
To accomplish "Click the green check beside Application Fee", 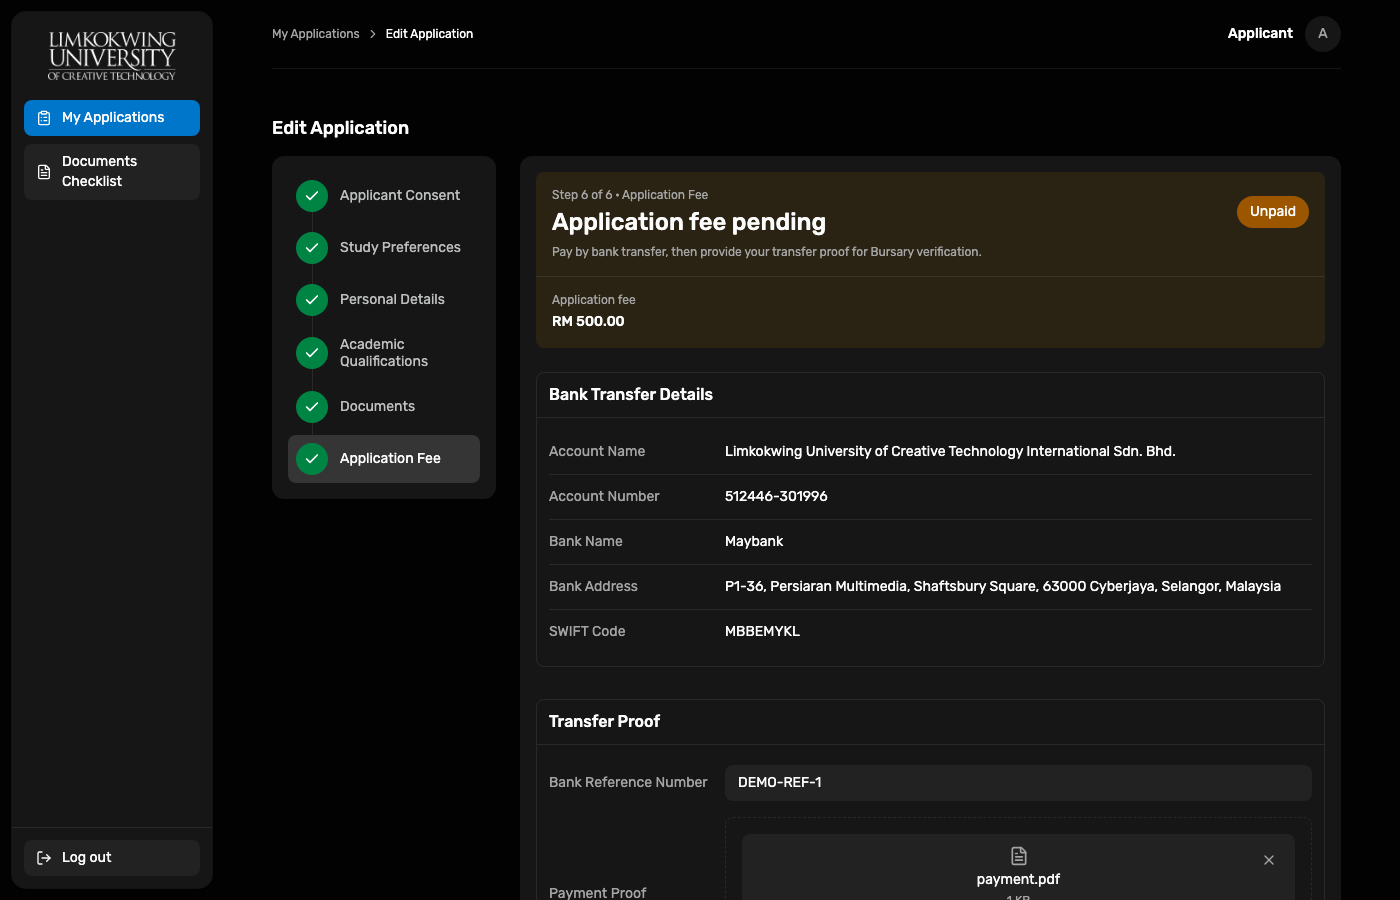I will click(x=312, y=459).
